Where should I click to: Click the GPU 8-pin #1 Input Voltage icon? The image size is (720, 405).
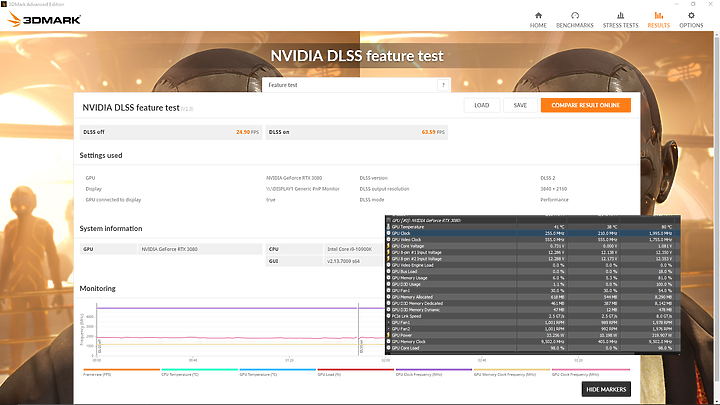coord(388,252)
